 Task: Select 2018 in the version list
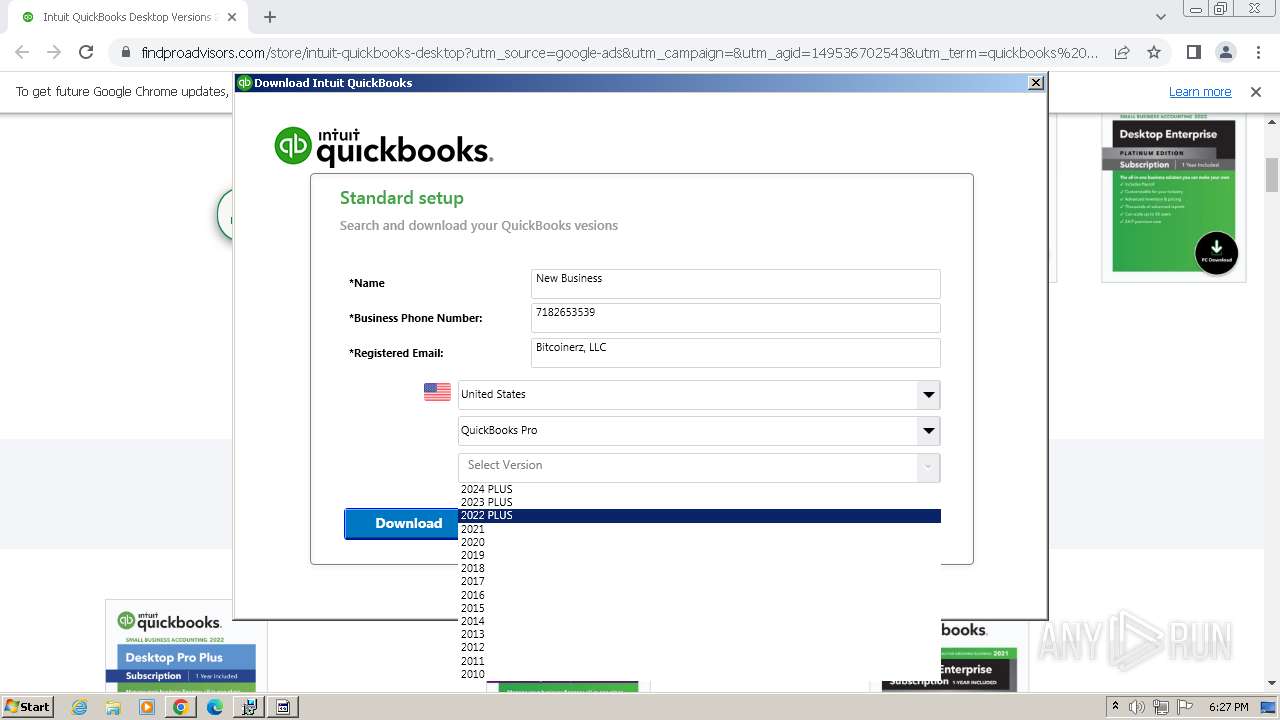699,568
